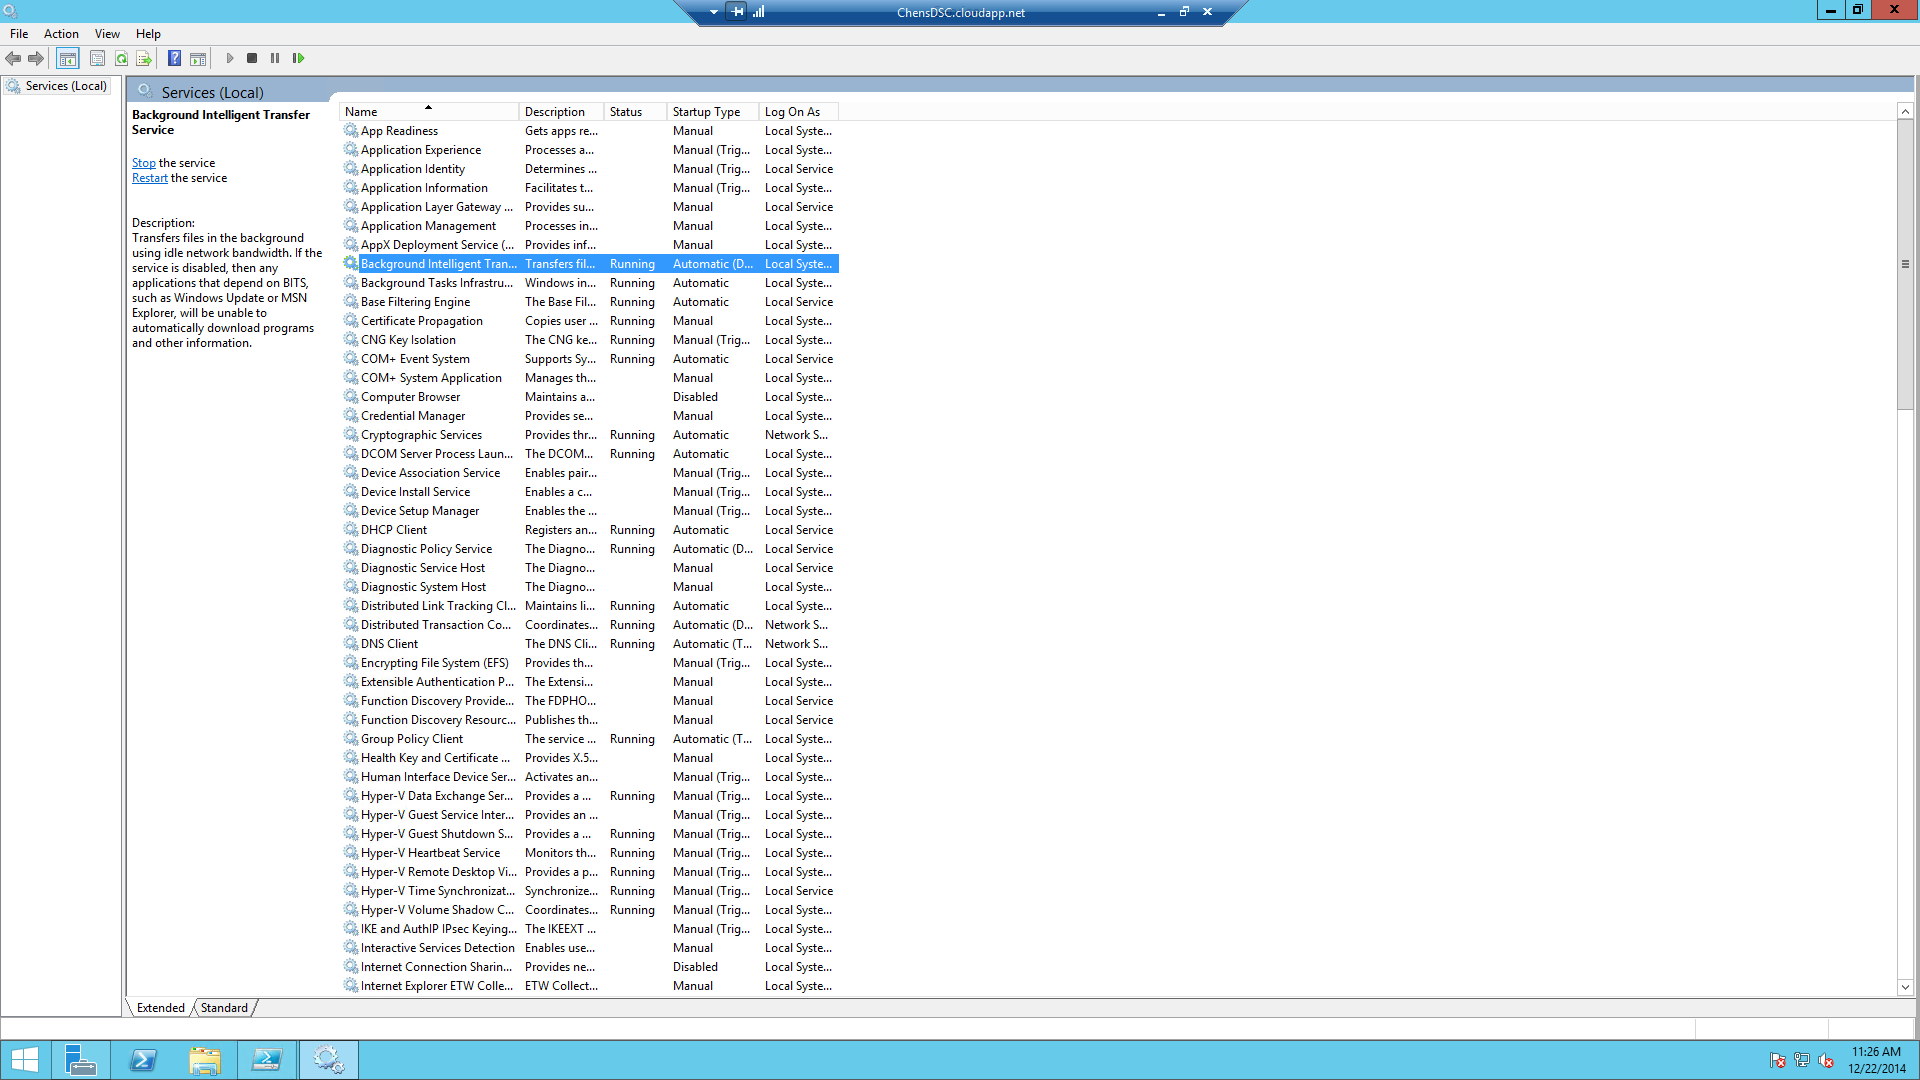Screen dimensions: 1920x1080
Task: Select the App Readiness service row
Action: (x=589, y=131)
